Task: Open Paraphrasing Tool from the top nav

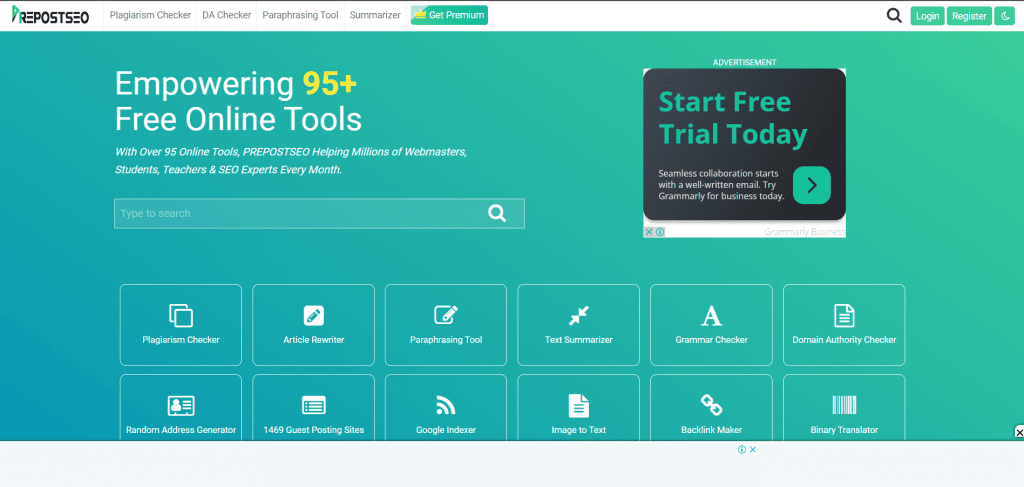Action: coord(300,15)
